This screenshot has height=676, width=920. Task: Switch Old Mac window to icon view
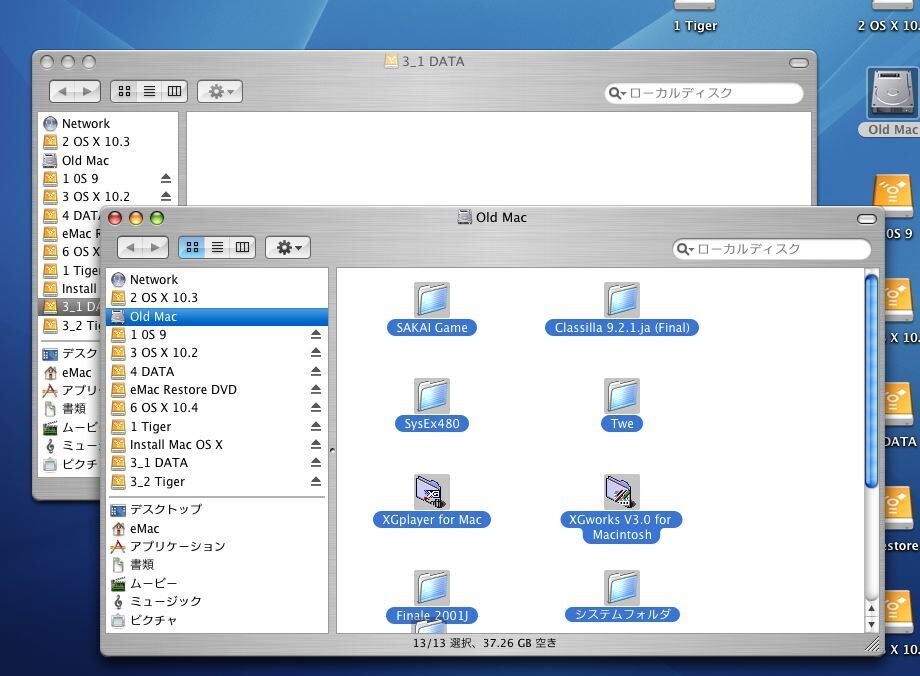[x=192, y=247]
